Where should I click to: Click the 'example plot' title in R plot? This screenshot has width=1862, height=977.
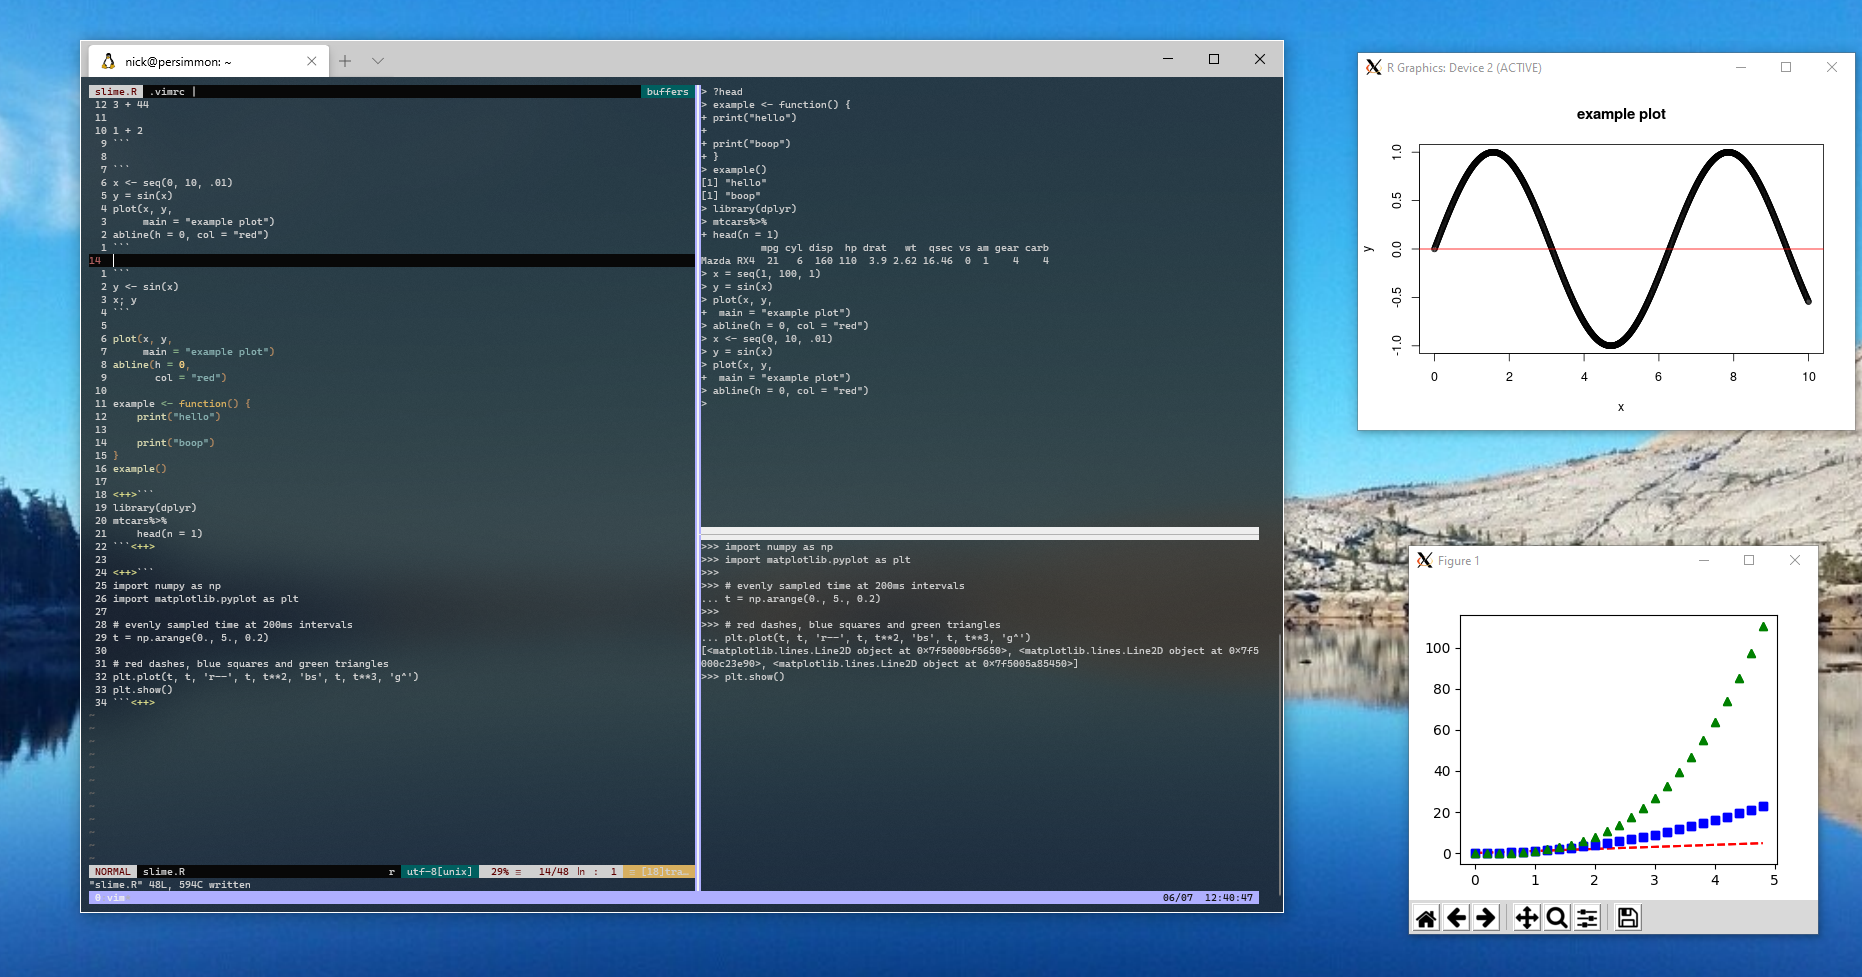[1621, 114]
